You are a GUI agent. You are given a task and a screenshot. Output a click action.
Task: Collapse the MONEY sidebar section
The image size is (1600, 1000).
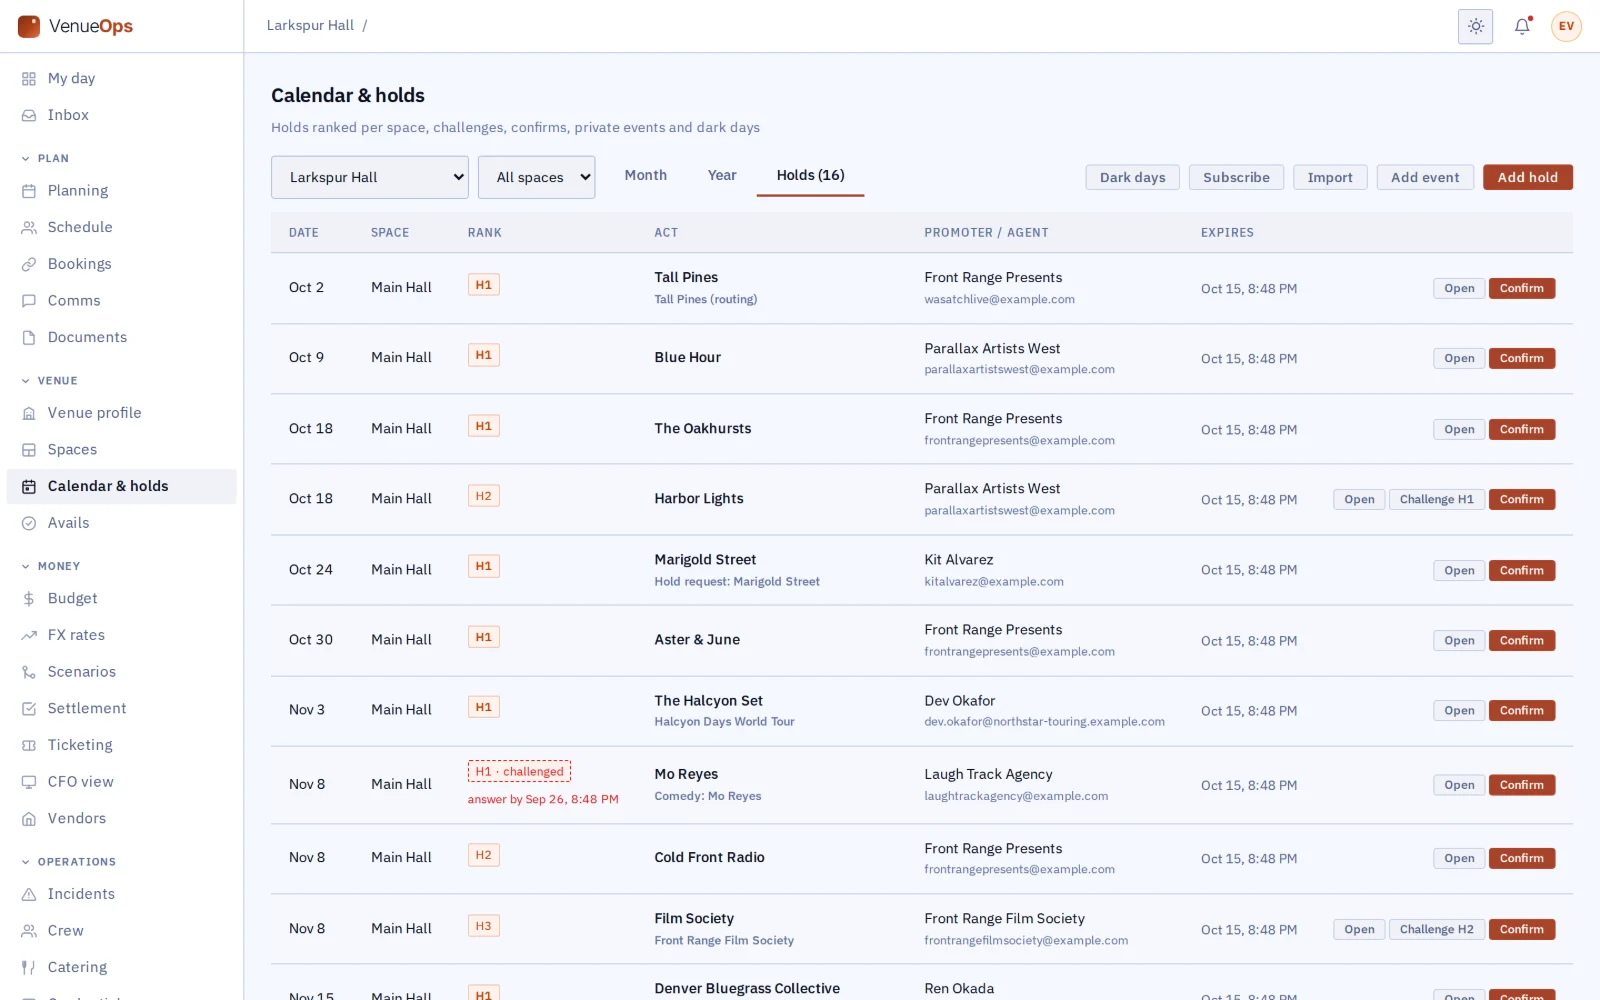(51, 566)
